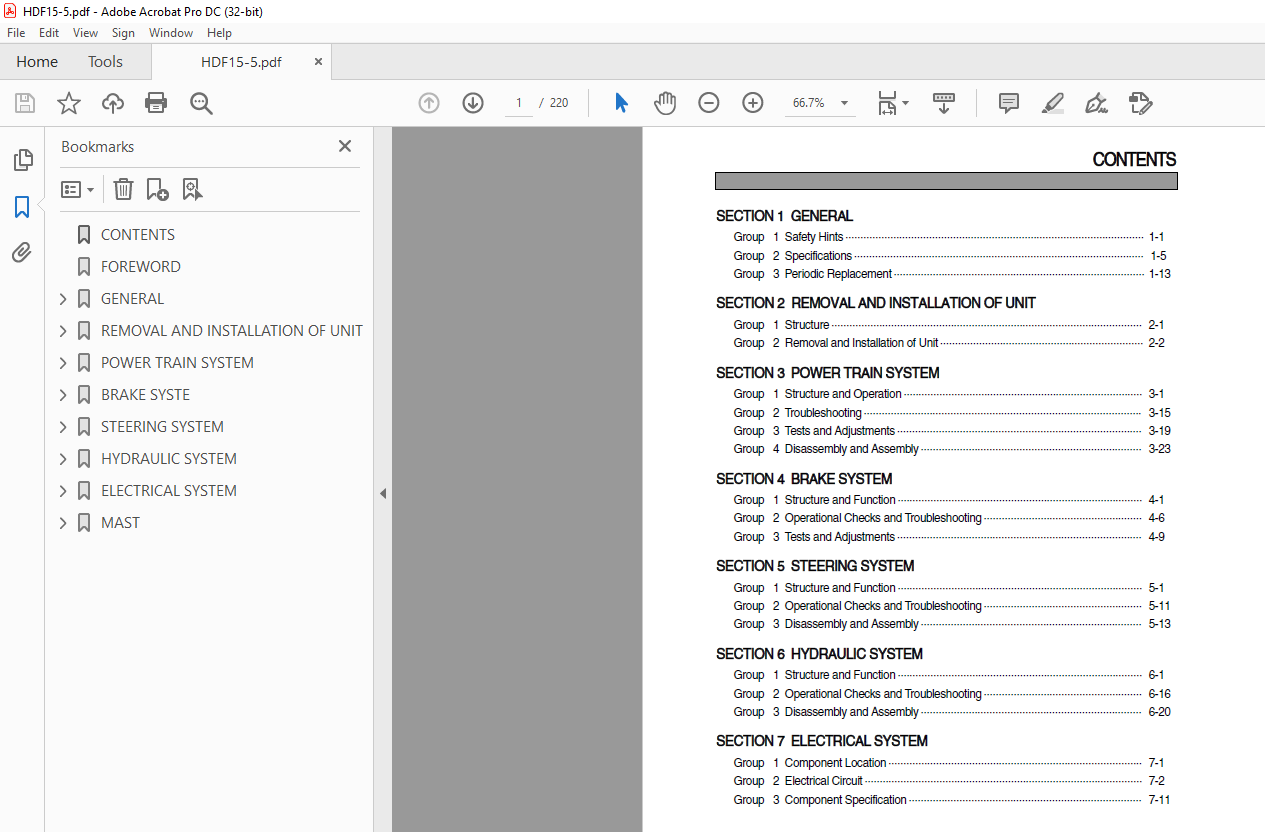
Task: Go to previous page arrow
Action: 429,103
